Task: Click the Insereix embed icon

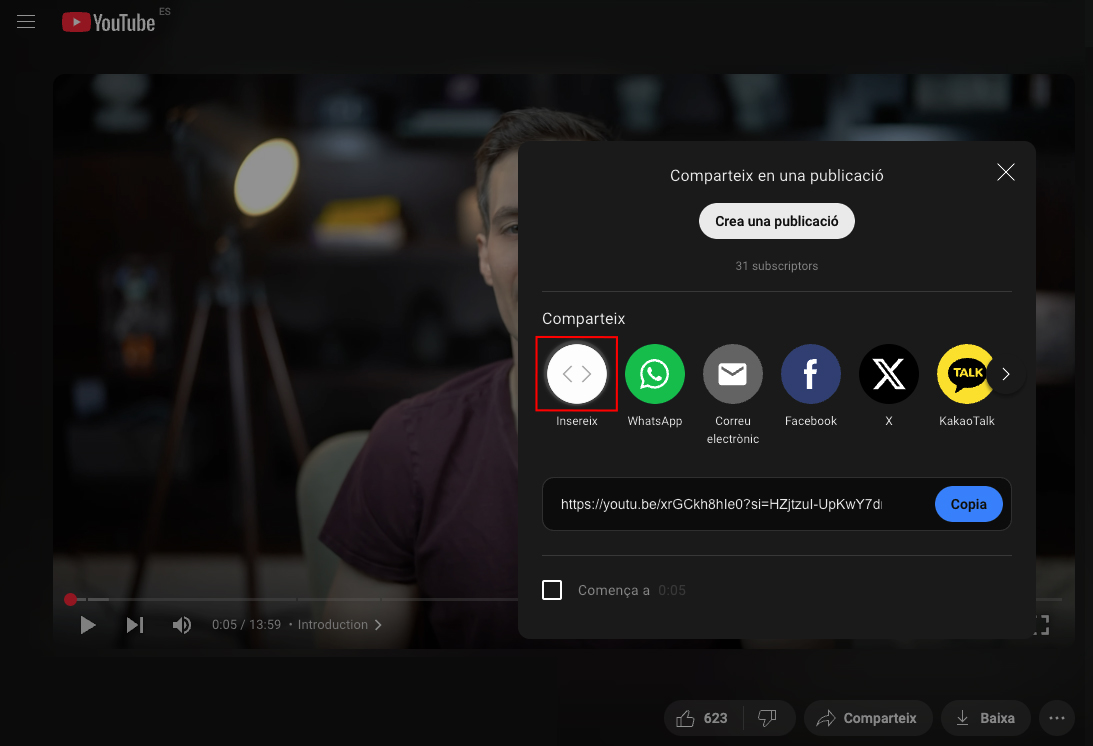Action: 576,374
